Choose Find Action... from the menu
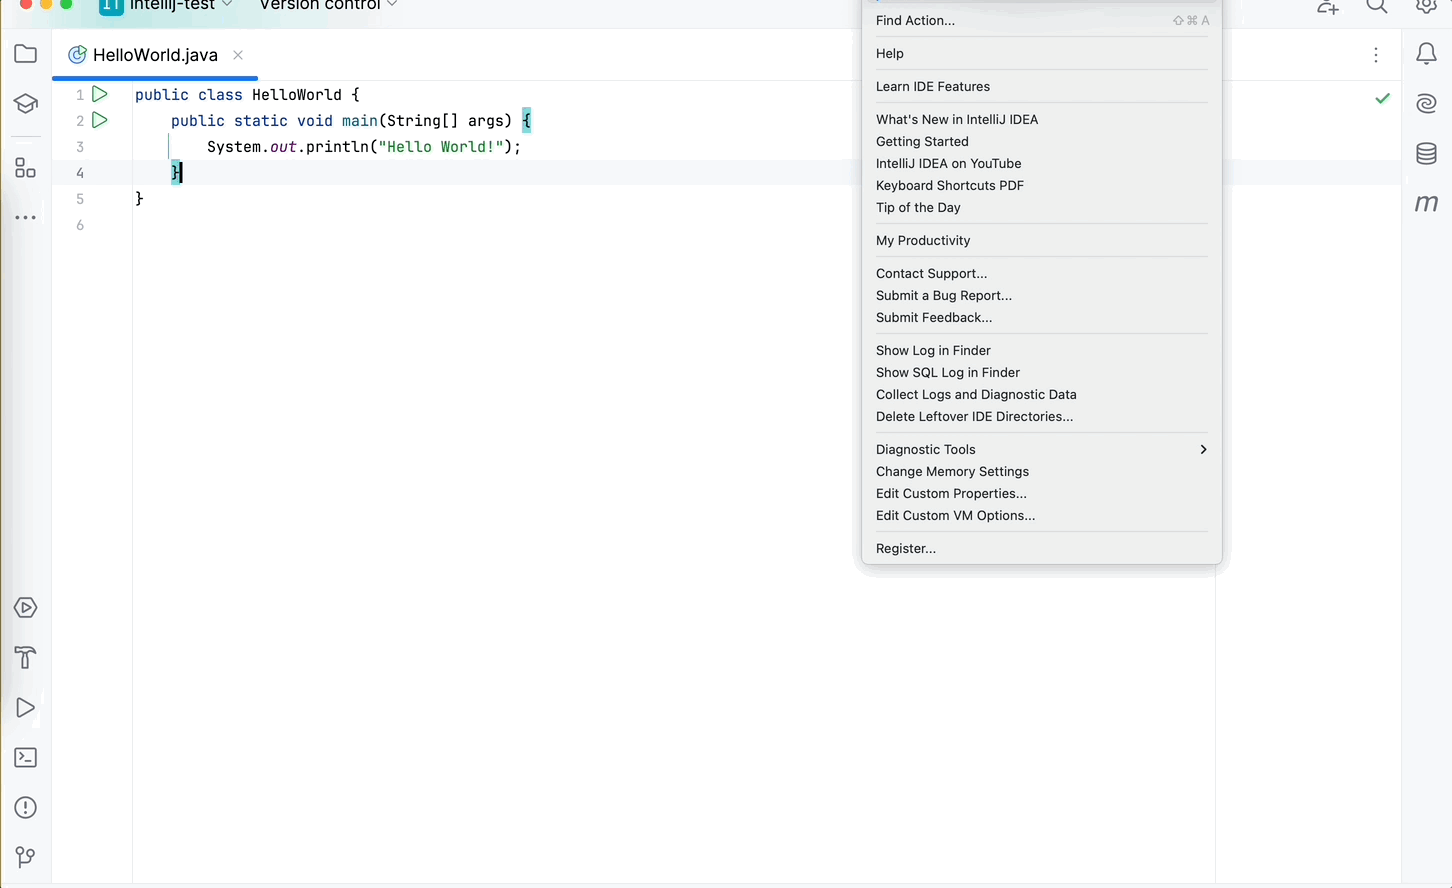 [x=1041, y=21]
